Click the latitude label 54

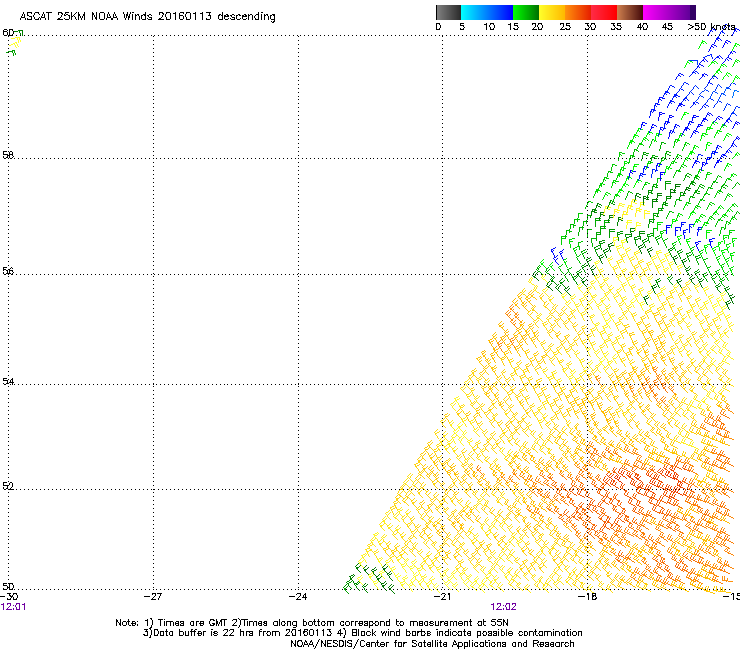coord(8,381)
